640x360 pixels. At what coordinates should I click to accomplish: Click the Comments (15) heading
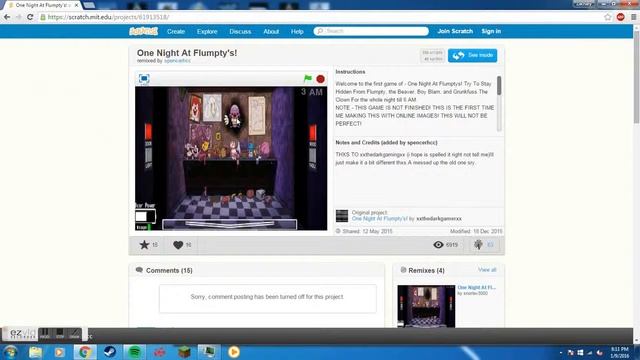[x=169, y=271]
